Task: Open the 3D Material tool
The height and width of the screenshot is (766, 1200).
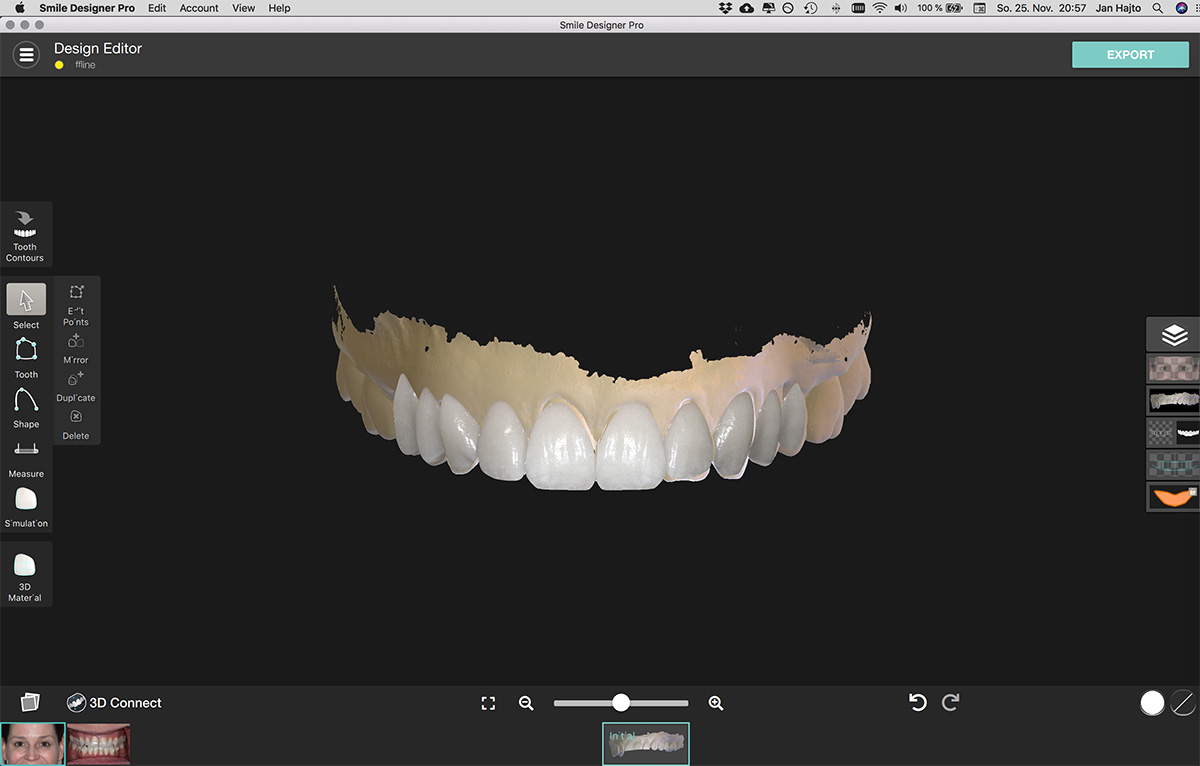Action: pos(26,575)
